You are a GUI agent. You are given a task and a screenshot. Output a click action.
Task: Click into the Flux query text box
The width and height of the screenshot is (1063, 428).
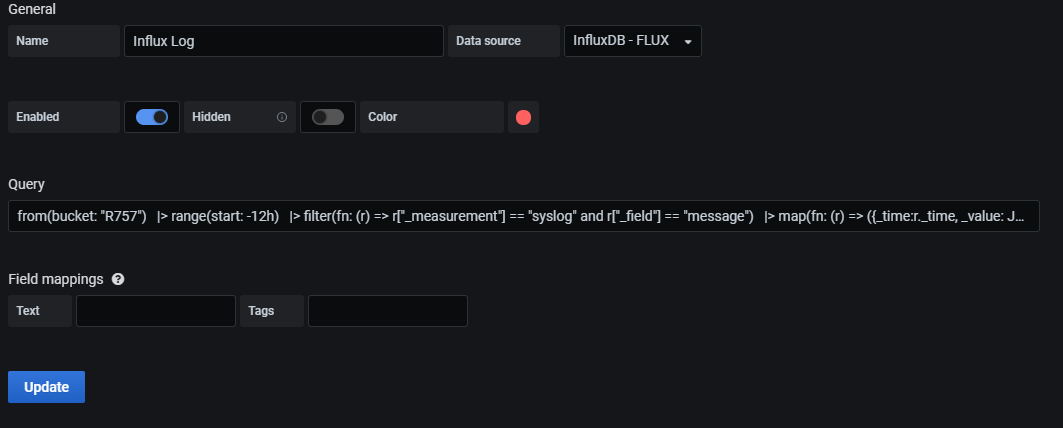523,216
